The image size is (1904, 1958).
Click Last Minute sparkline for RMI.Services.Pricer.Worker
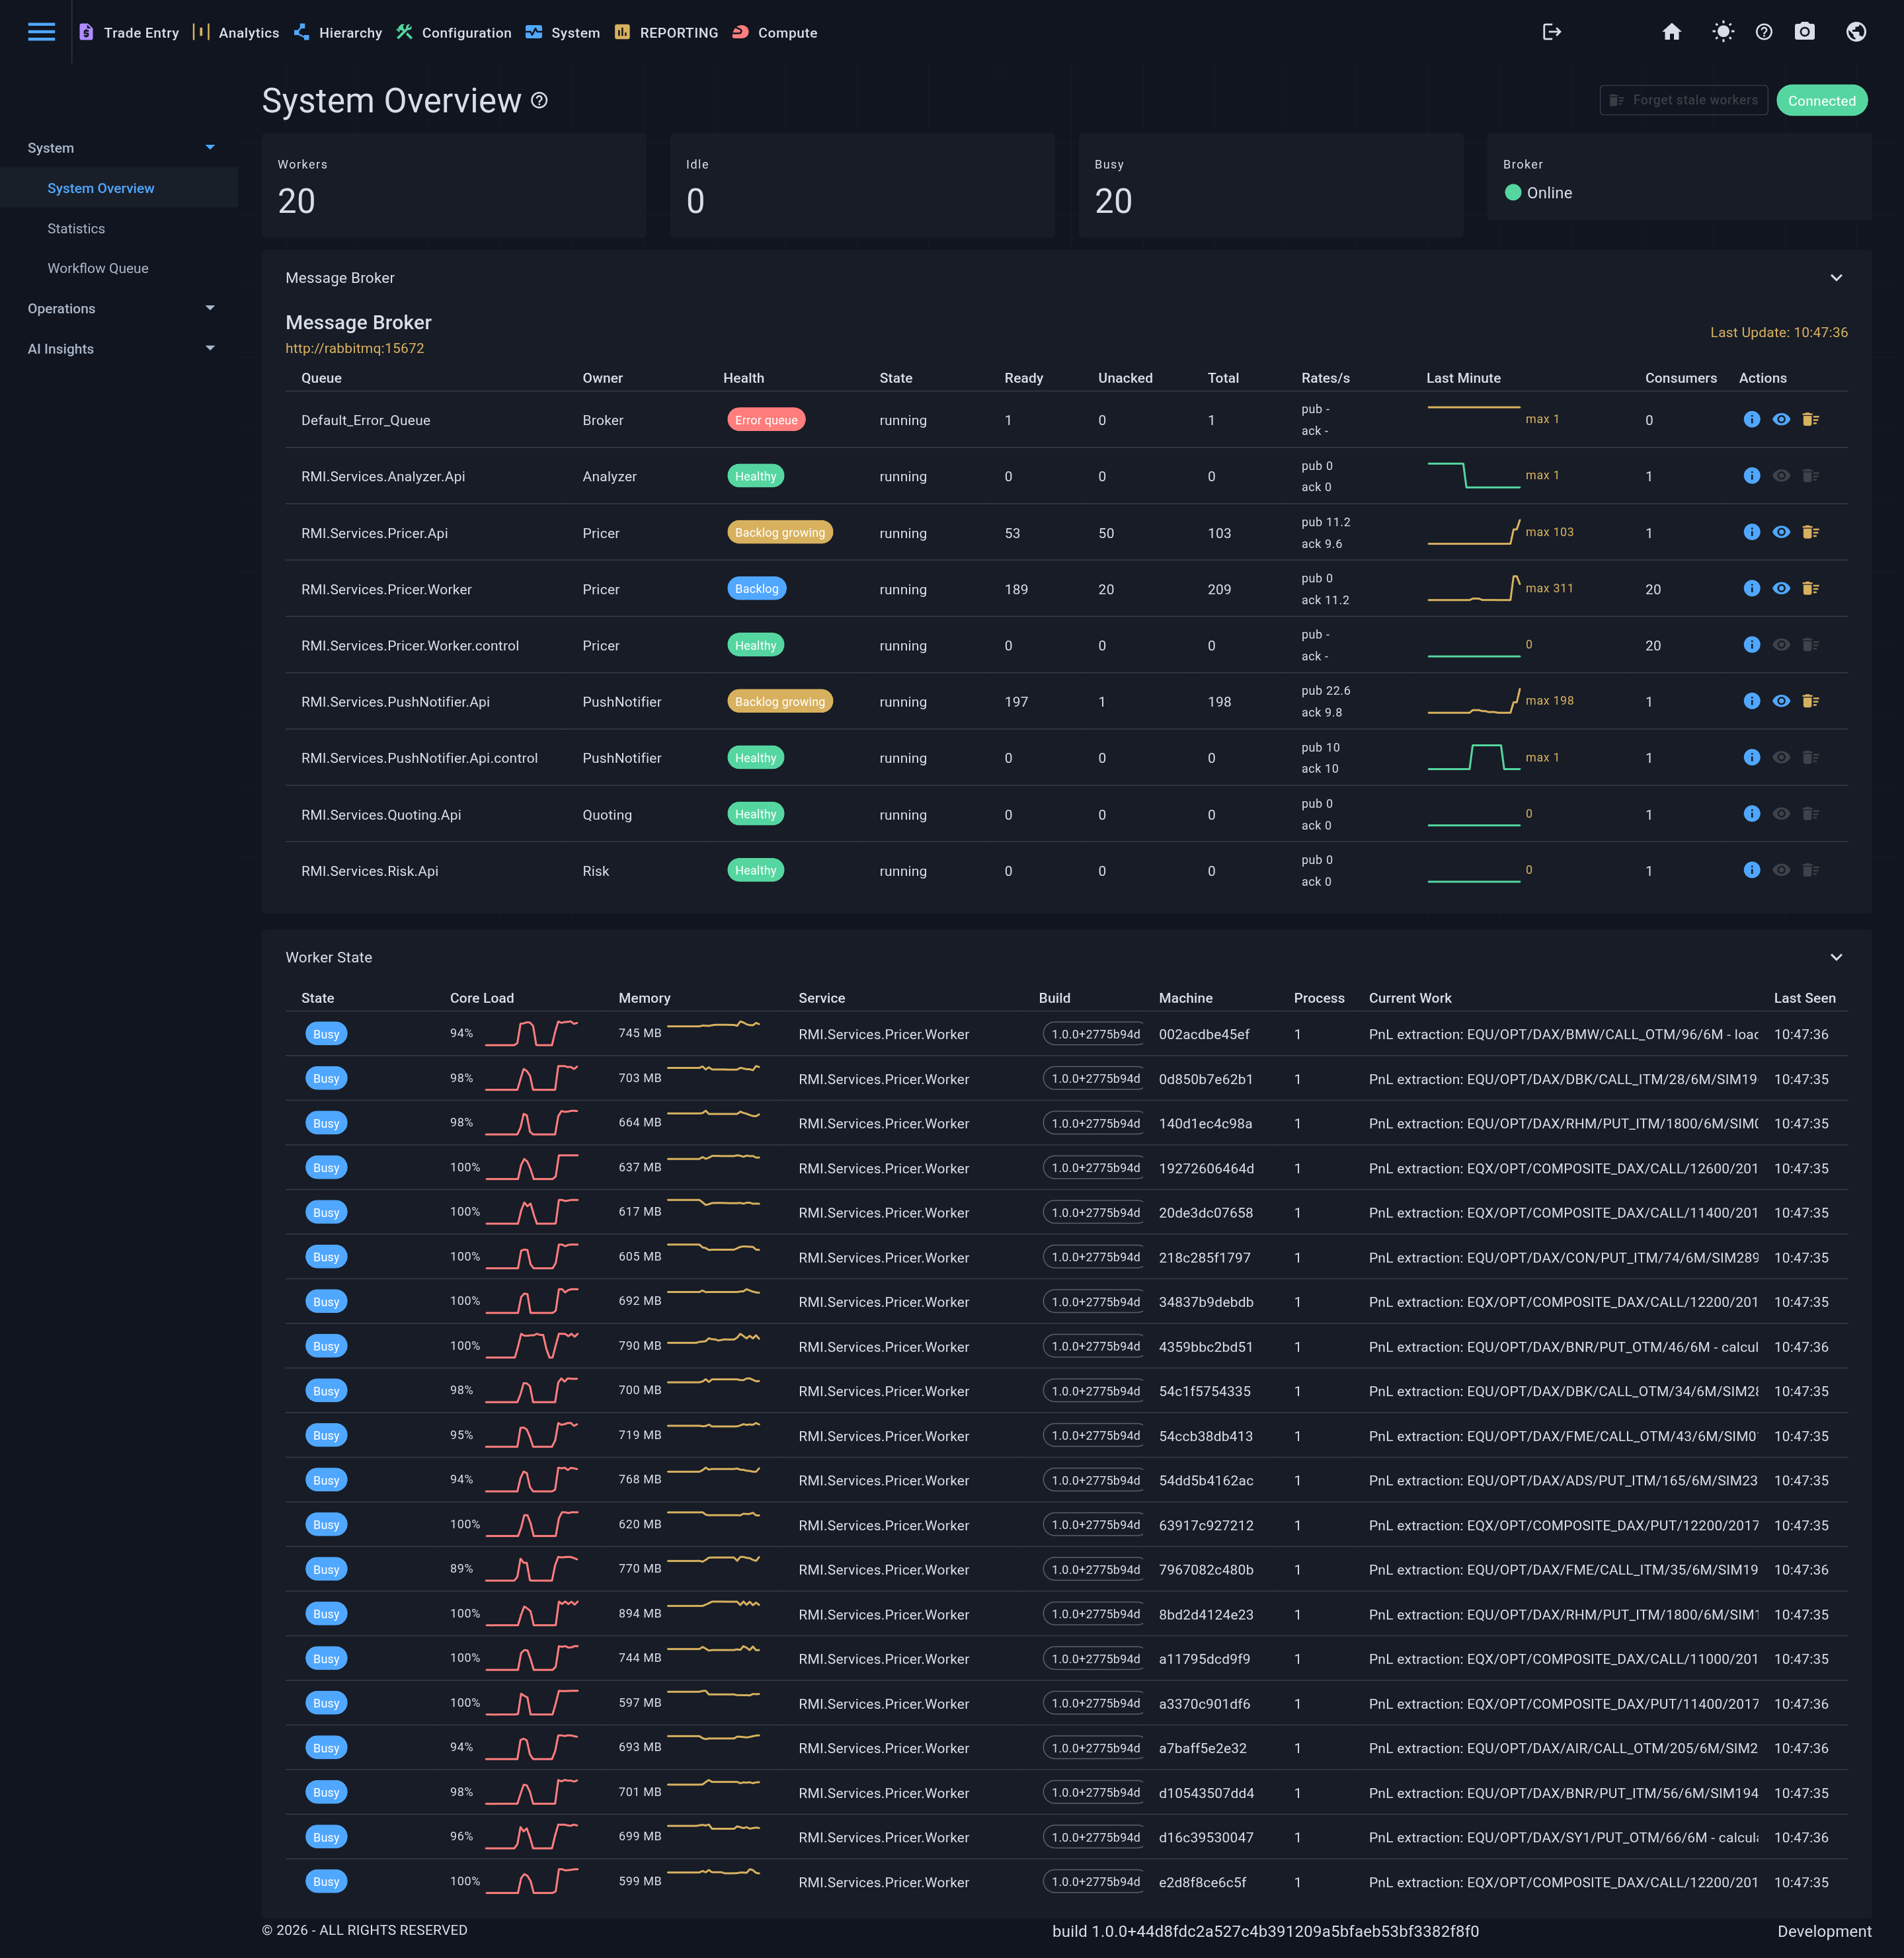[x=1473, y=588]
